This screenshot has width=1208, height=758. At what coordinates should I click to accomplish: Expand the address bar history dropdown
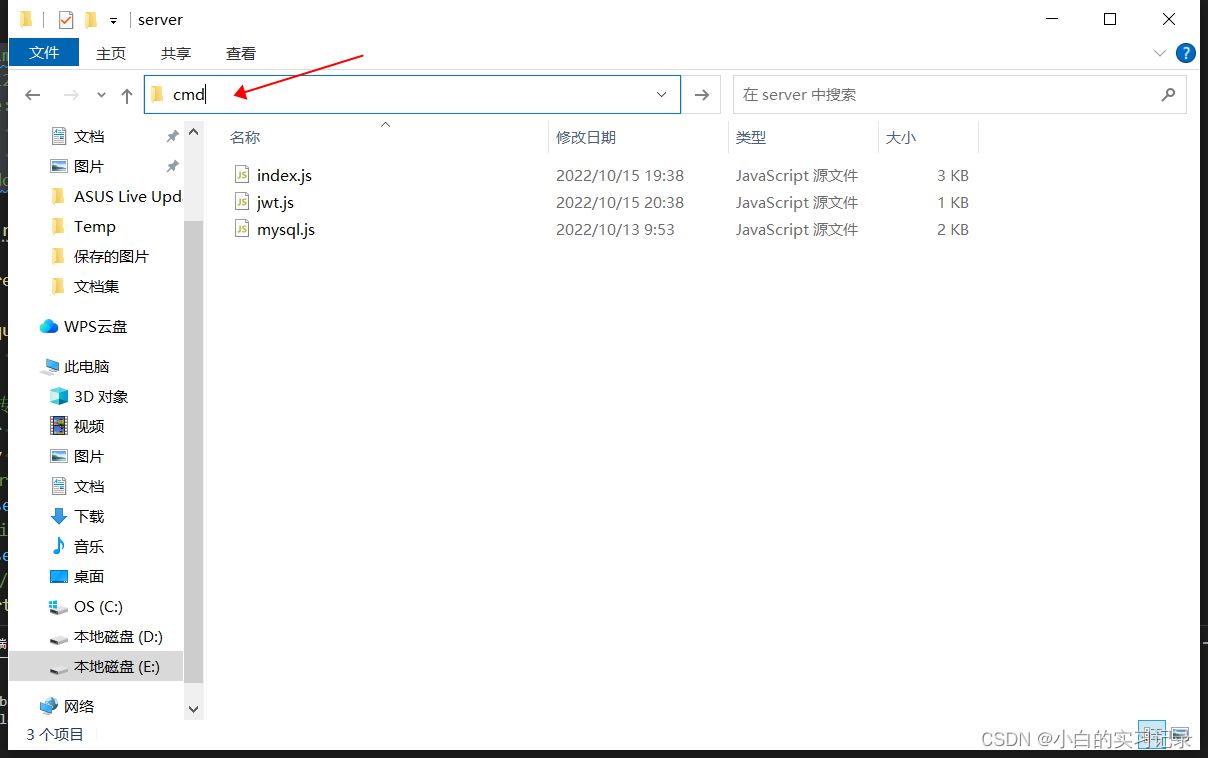[x=661, y=95]
